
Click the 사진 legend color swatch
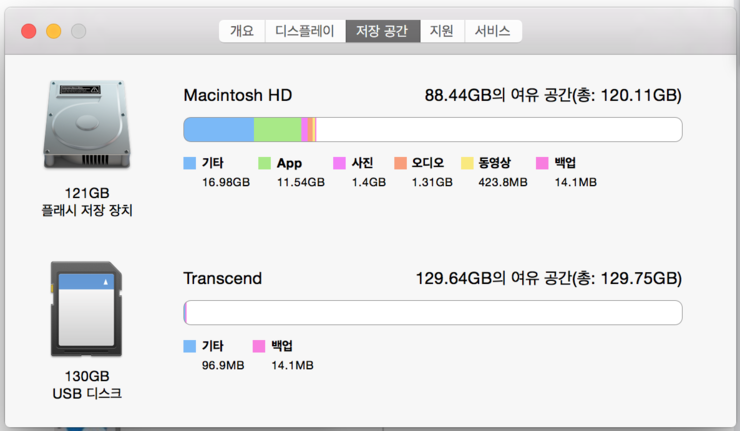click(x=339, y=163)
